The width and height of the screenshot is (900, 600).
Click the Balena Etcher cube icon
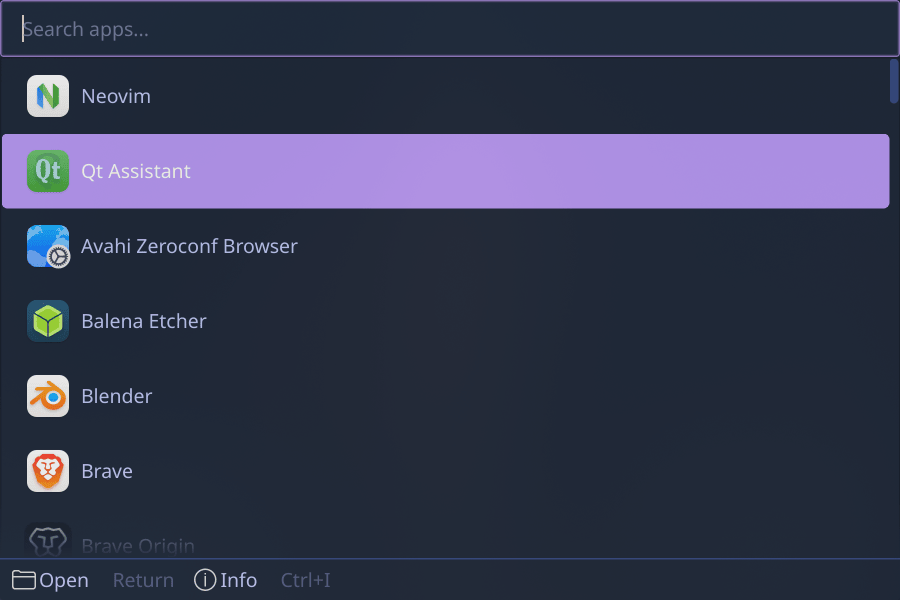[48, 321]
